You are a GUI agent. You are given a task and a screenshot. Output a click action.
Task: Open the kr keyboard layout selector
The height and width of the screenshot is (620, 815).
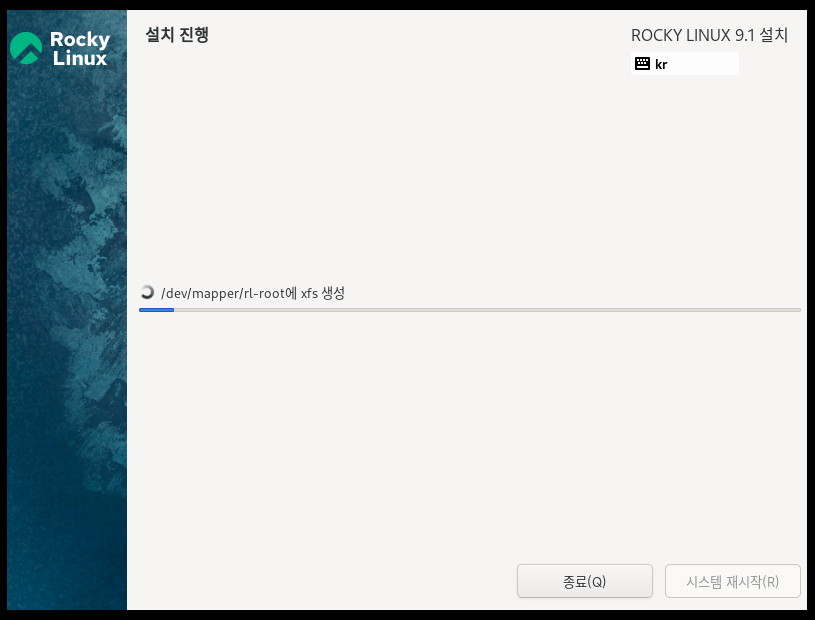(685, 64)
